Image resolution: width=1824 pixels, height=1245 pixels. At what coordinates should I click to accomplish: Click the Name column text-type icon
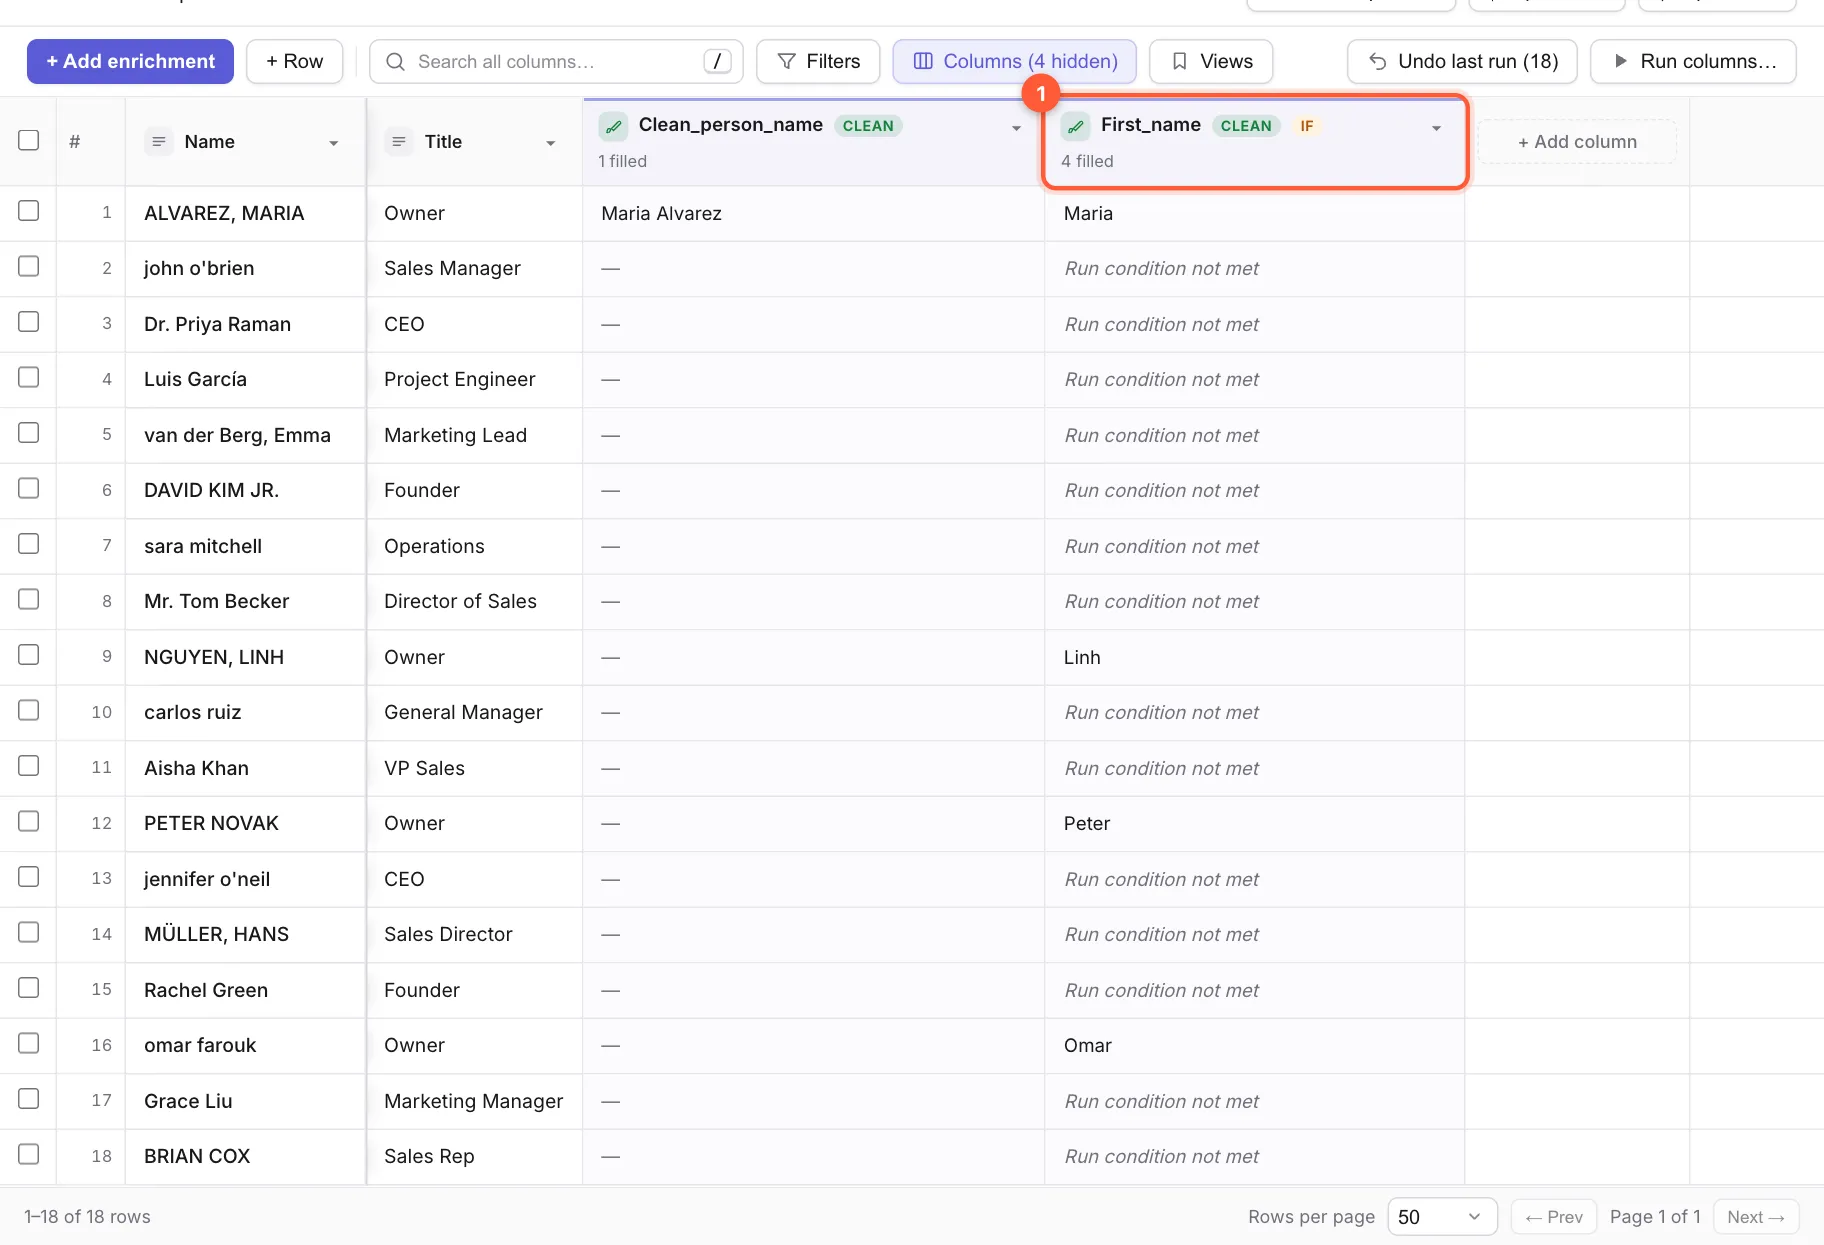click(x=158, y=142)
